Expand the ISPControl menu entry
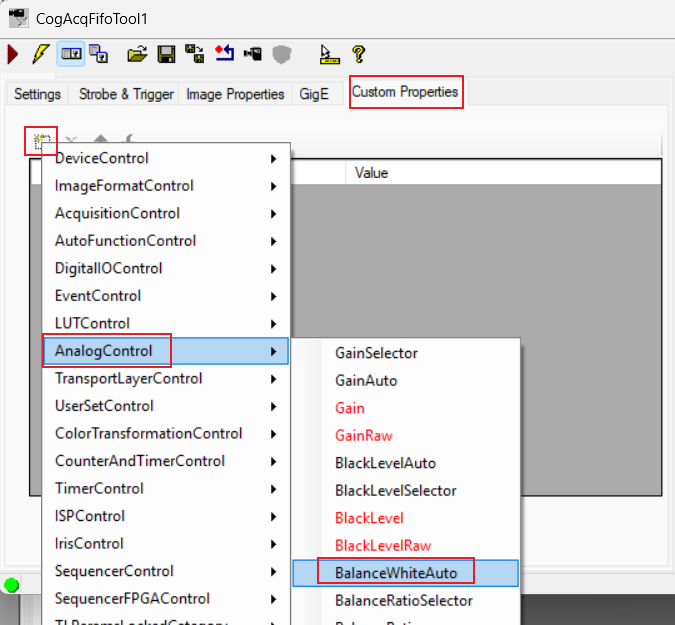This screenshot has height=625, width=675. [x=166, y=517]
